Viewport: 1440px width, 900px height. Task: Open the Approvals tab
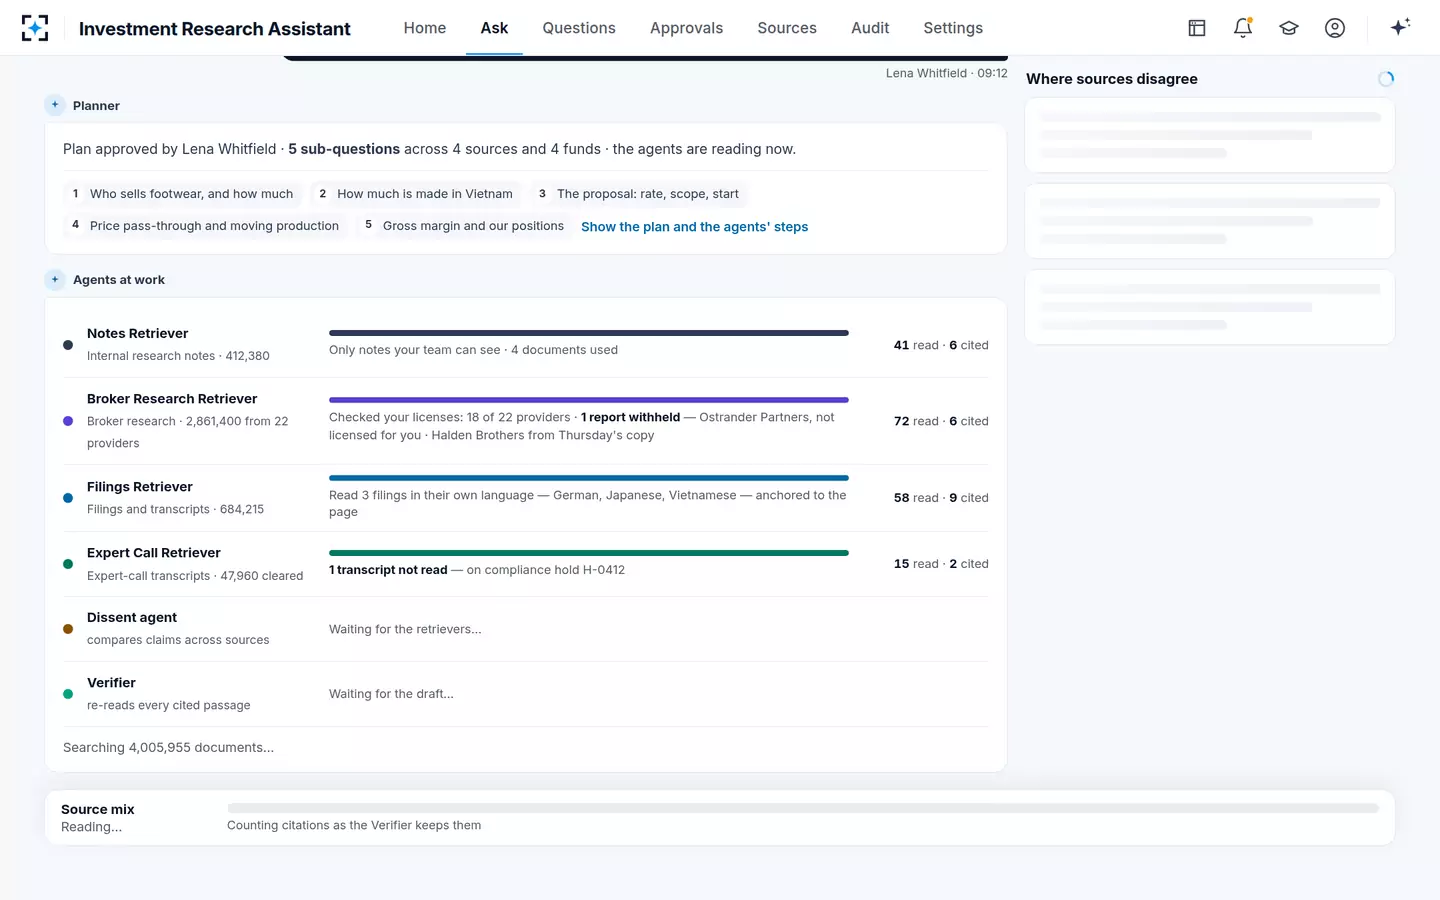tap(686, 28)
